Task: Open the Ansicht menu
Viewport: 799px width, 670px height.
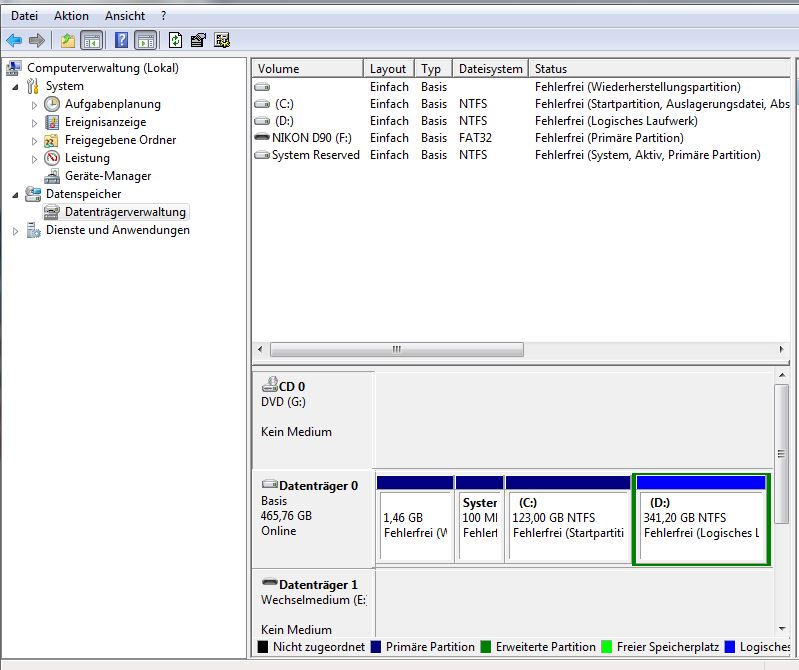Action: pos(125,16)
